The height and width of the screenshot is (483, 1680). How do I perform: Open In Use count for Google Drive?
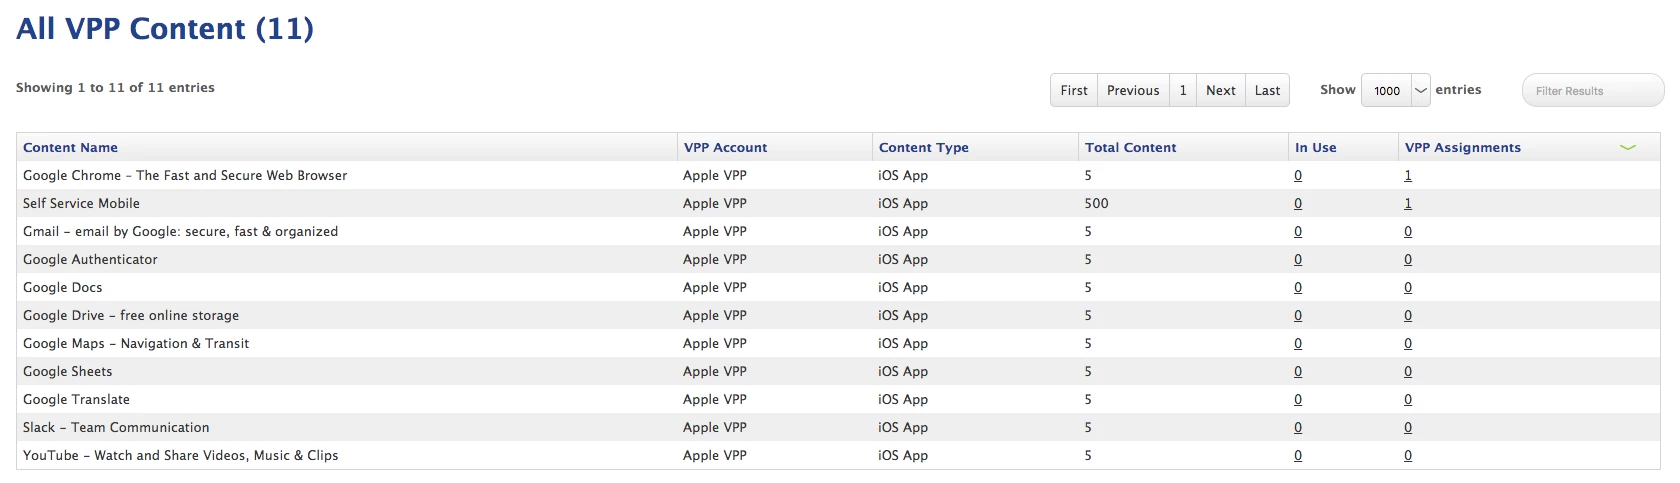[1298, 315]
